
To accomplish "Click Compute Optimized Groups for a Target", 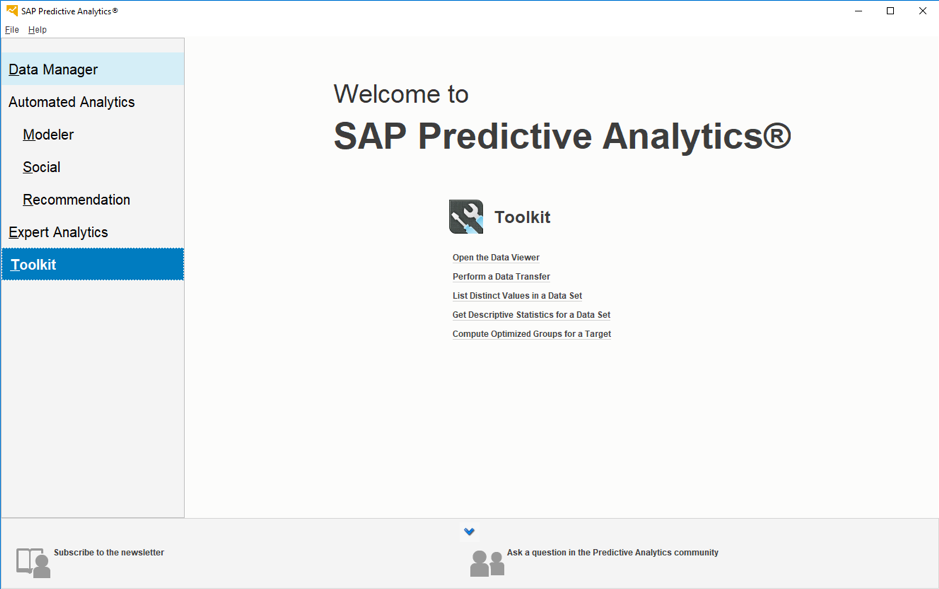I will [530, 333].
